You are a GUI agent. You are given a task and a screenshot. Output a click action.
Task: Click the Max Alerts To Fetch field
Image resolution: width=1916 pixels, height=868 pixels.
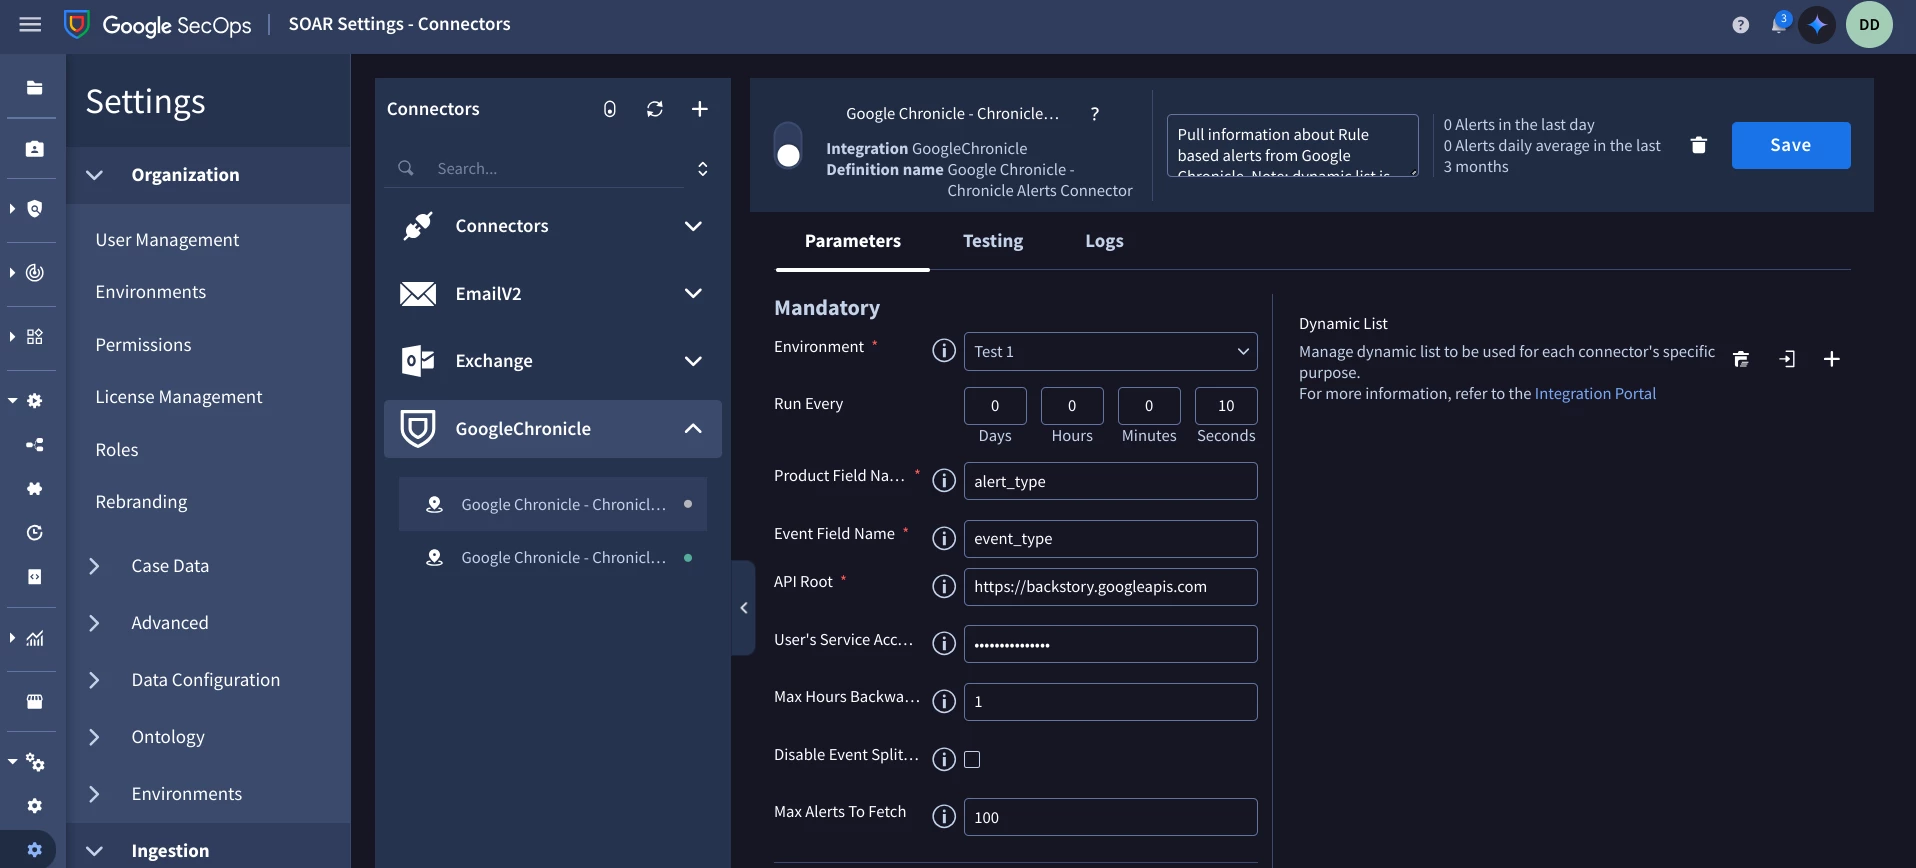pos(1110,817)
